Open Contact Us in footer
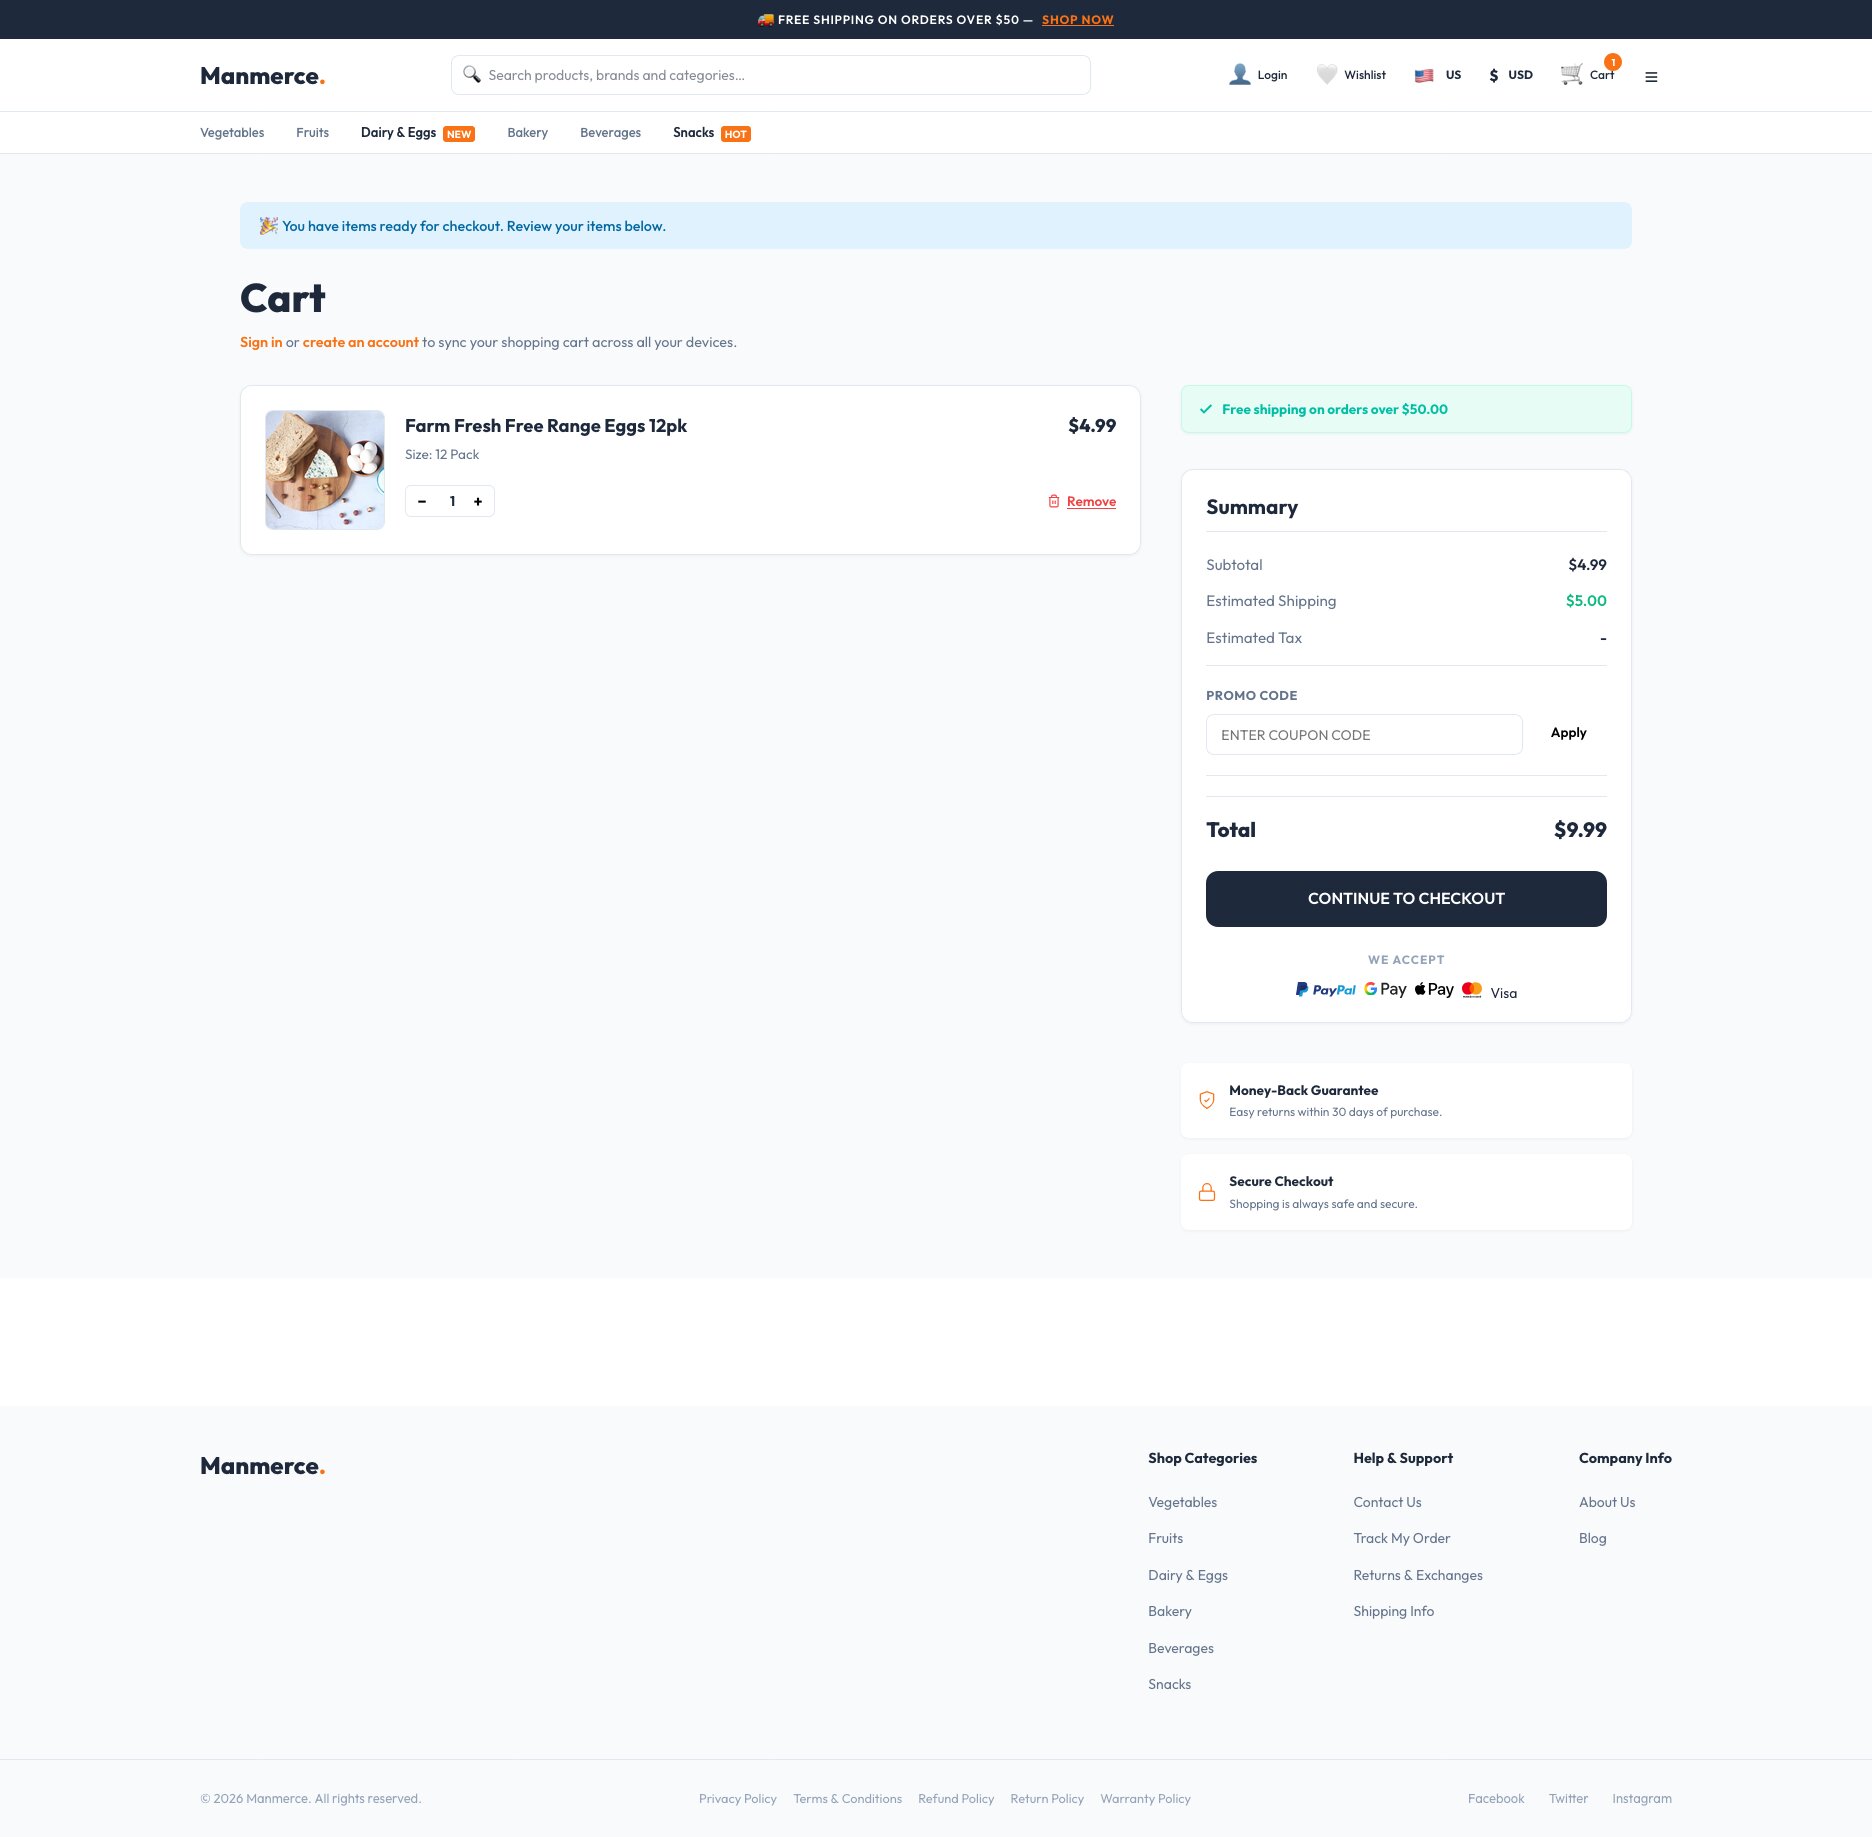The image size is (1872, 1837). click(x=1387, y=1502)
